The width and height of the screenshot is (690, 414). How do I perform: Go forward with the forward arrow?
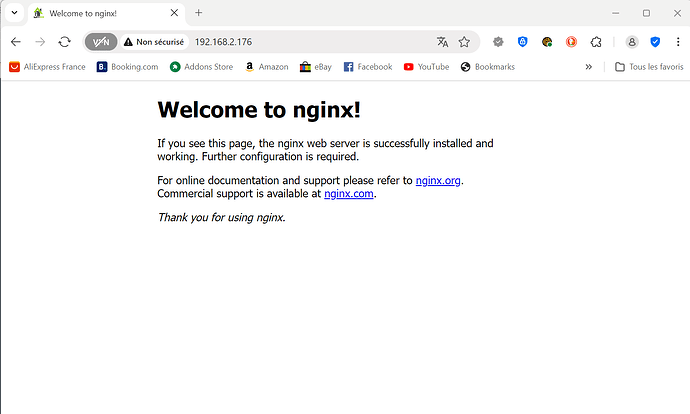pos(40,42)
